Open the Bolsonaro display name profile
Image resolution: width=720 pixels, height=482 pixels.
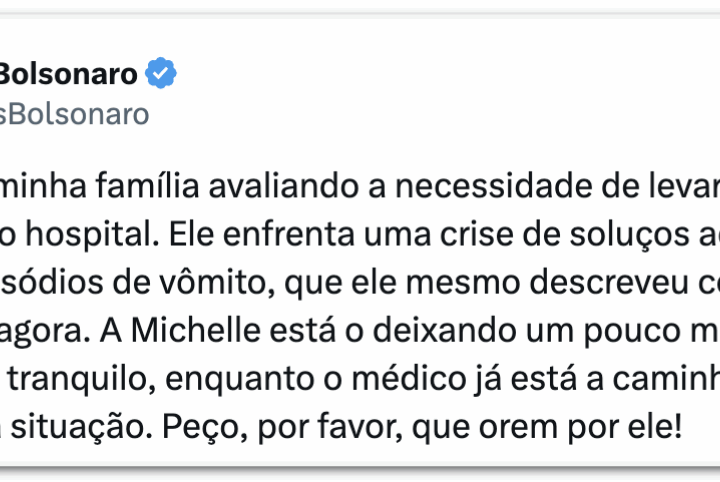(68, 74)
